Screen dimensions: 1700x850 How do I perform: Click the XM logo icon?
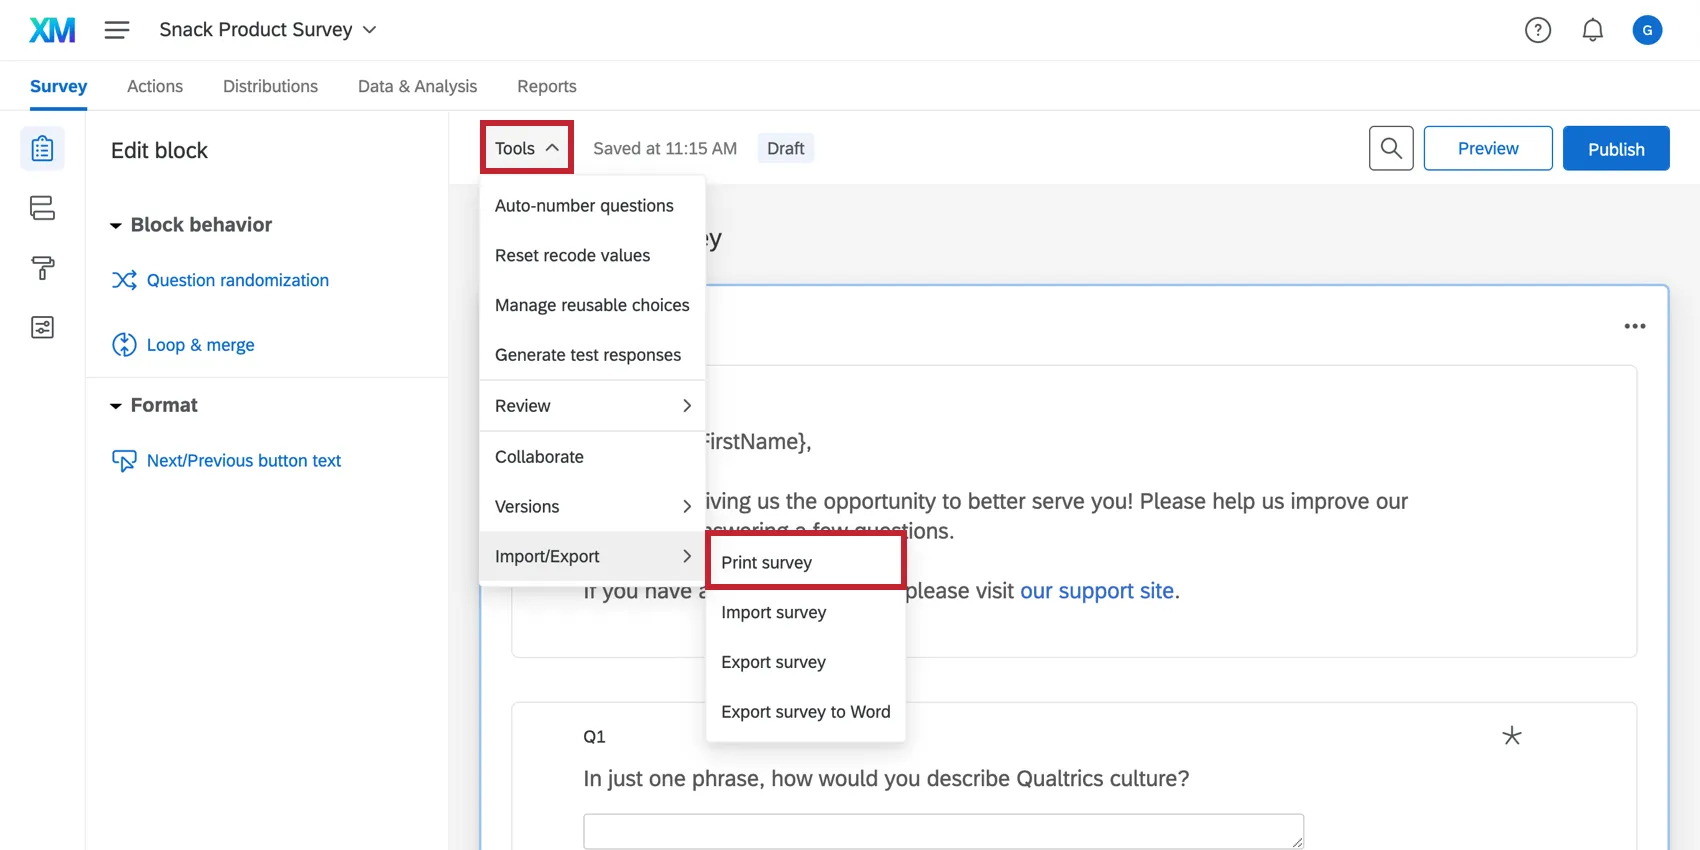52,30
